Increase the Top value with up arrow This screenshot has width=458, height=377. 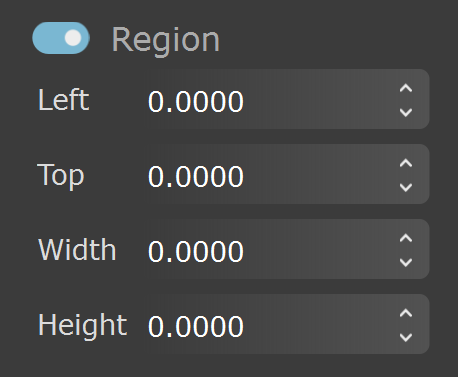406,163
